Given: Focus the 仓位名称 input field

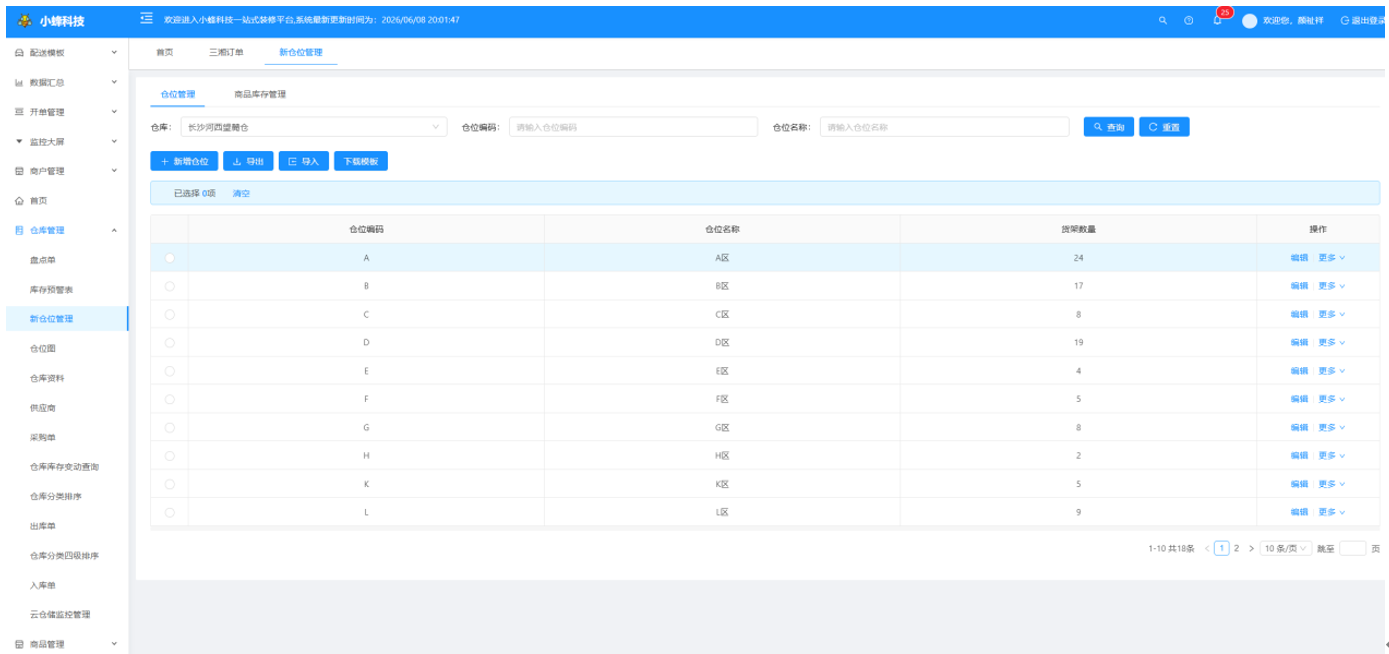Looking at the screenshot, I should pos(946,127).
